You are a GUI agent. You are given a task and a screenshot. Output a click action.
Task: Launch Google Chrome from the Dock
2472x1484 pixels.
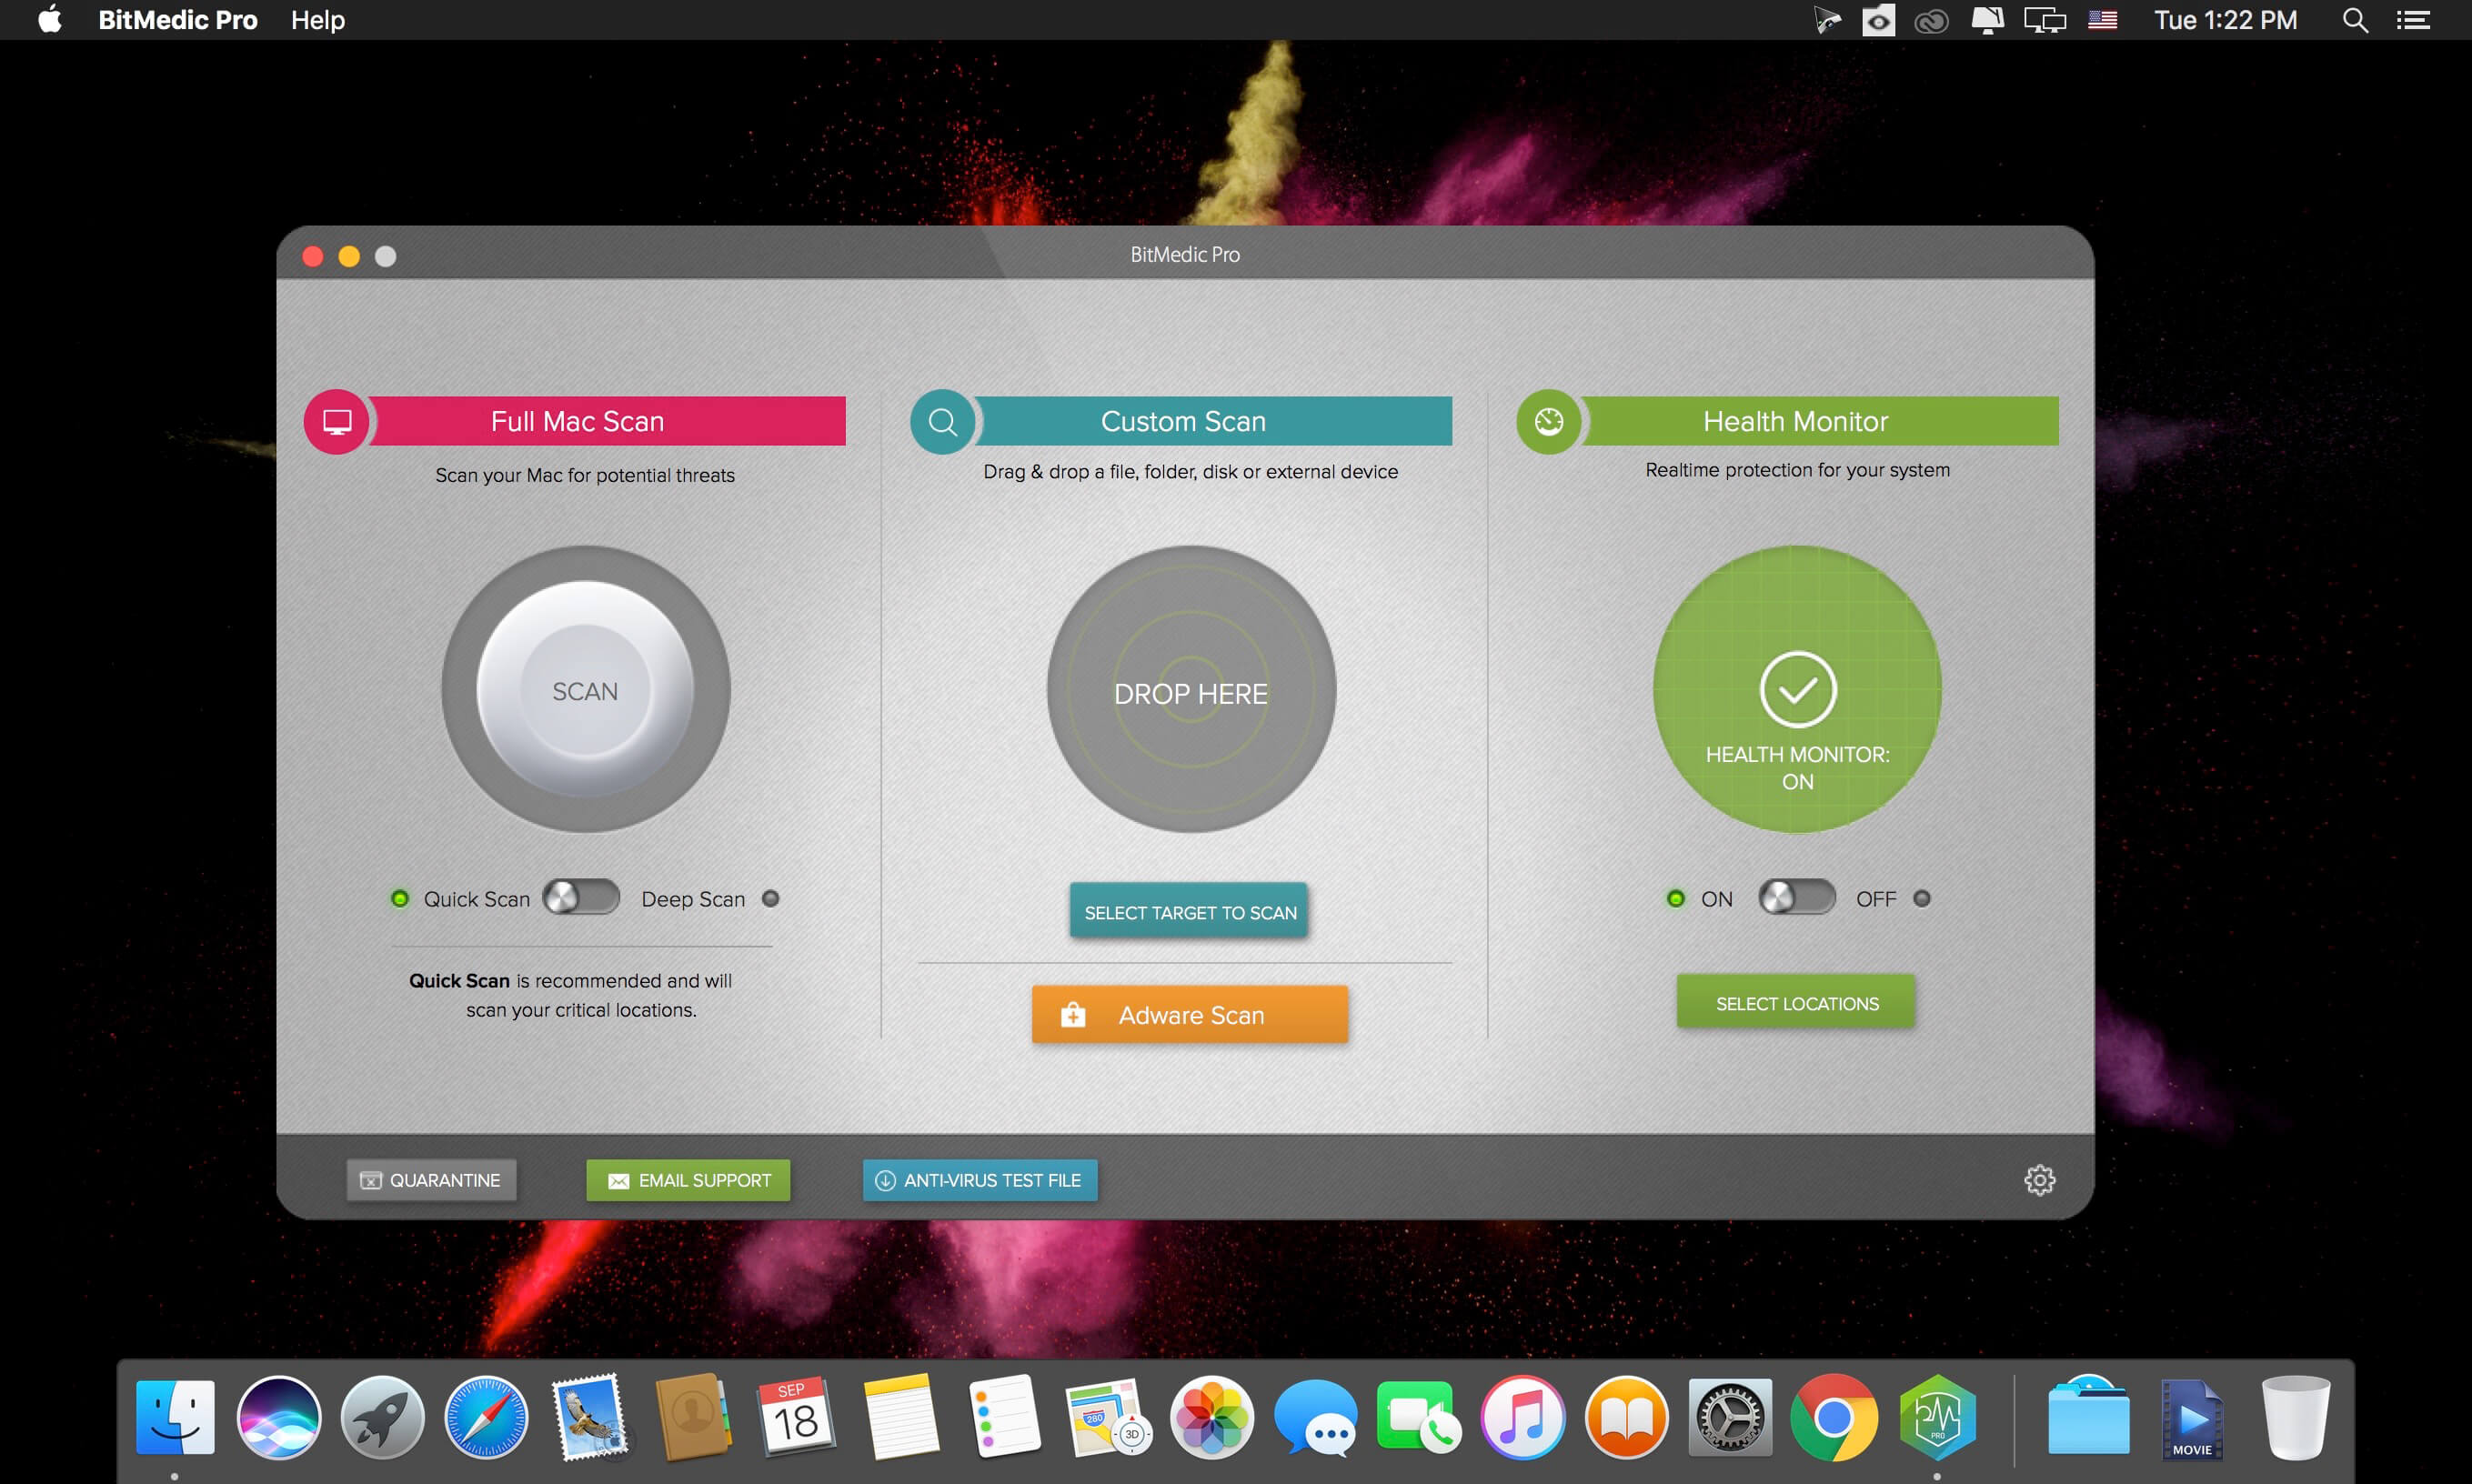point(1833,1418)
